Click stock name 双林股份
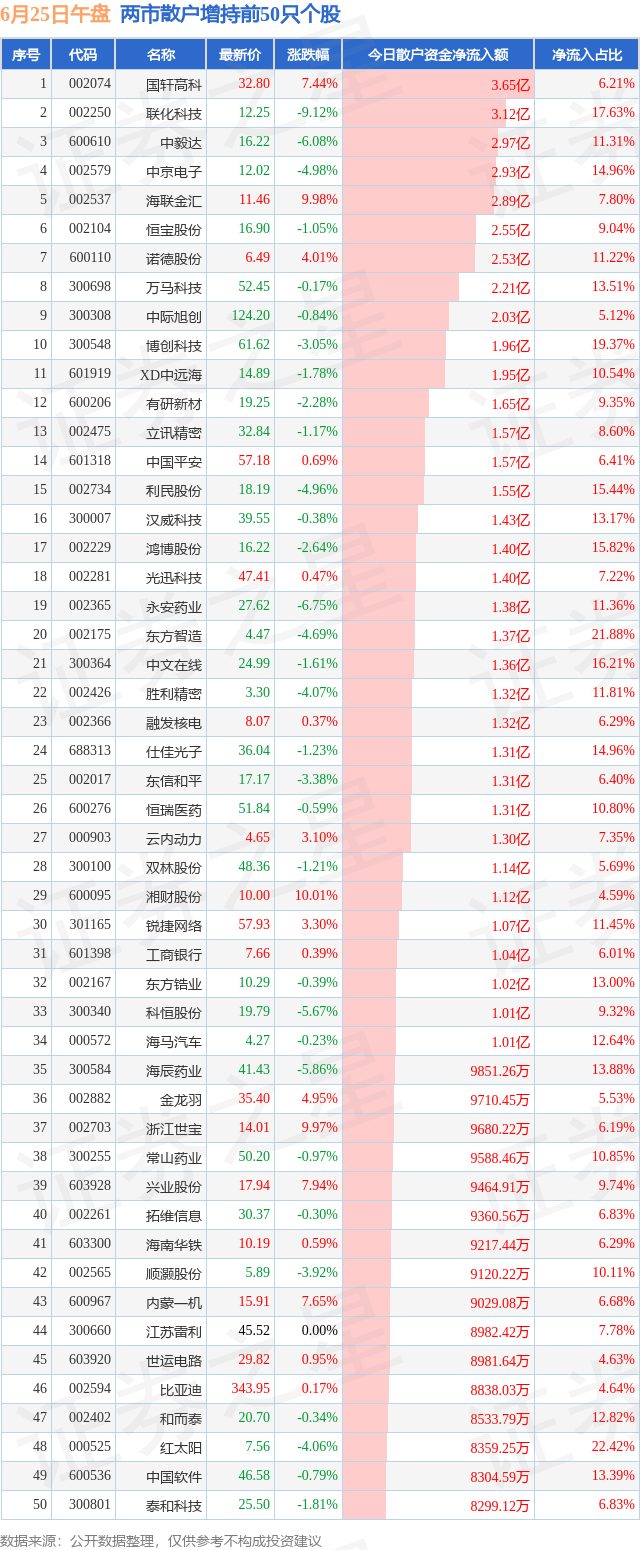The height and width of the screenshot is (1550, 640). pos(174,868)
